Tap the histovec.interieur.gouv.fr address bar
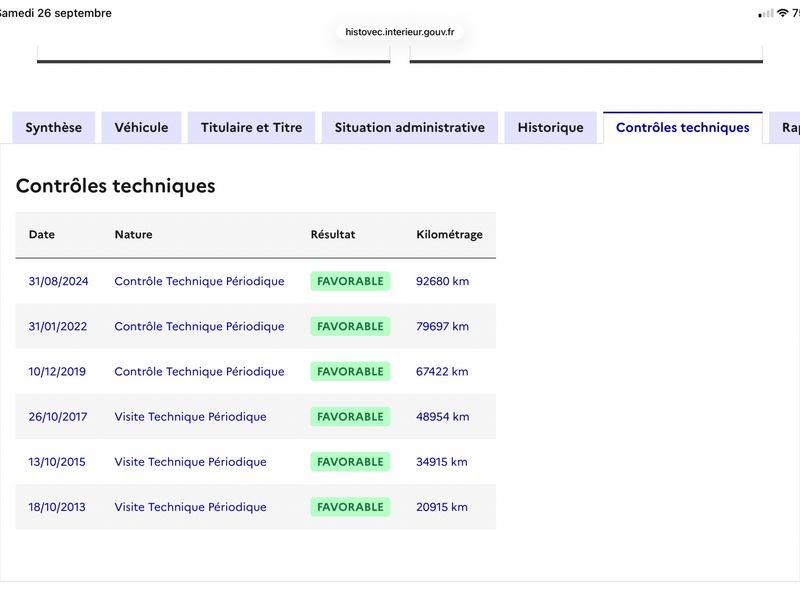This screenshot has height=600, width=800. click(x=399, y=32)
